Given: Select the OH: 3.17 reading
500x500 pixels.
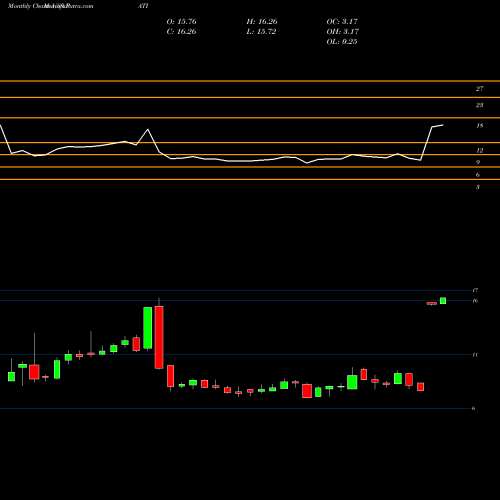Looking at the screenshot, I should (x=343, y=32).
